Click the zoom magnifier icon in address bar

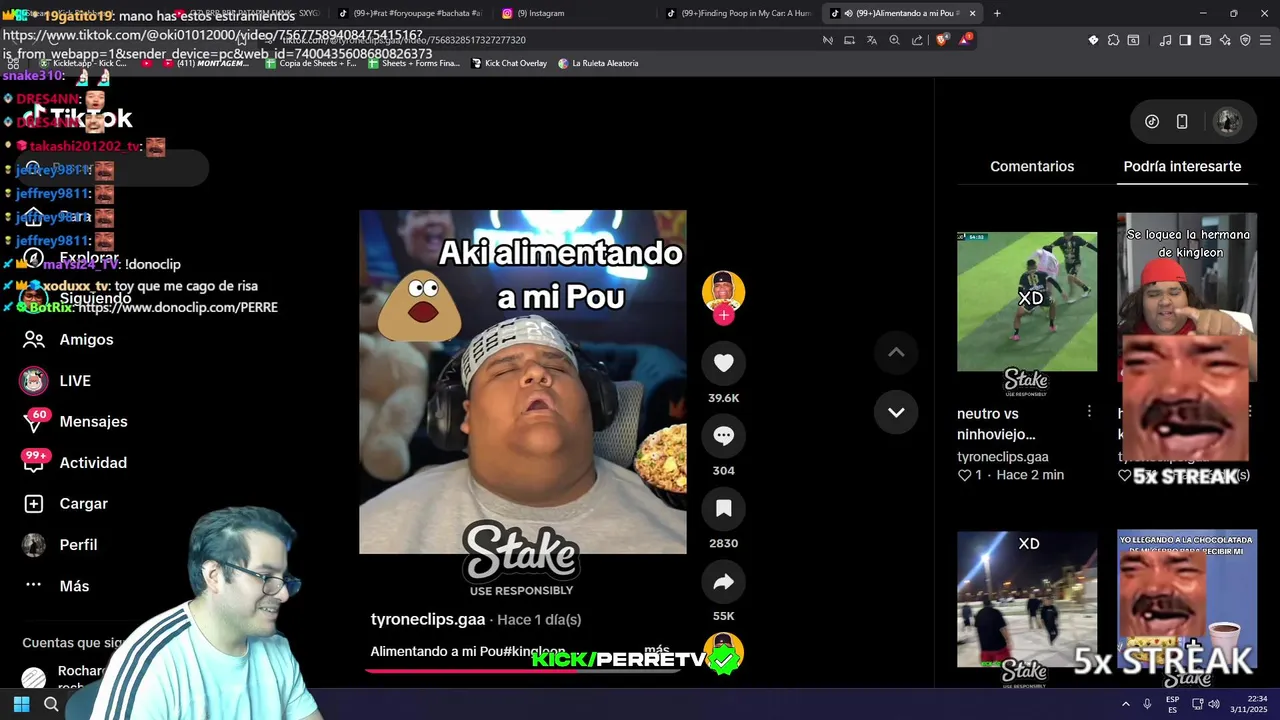pyautogui.click(x=894, y=40)
